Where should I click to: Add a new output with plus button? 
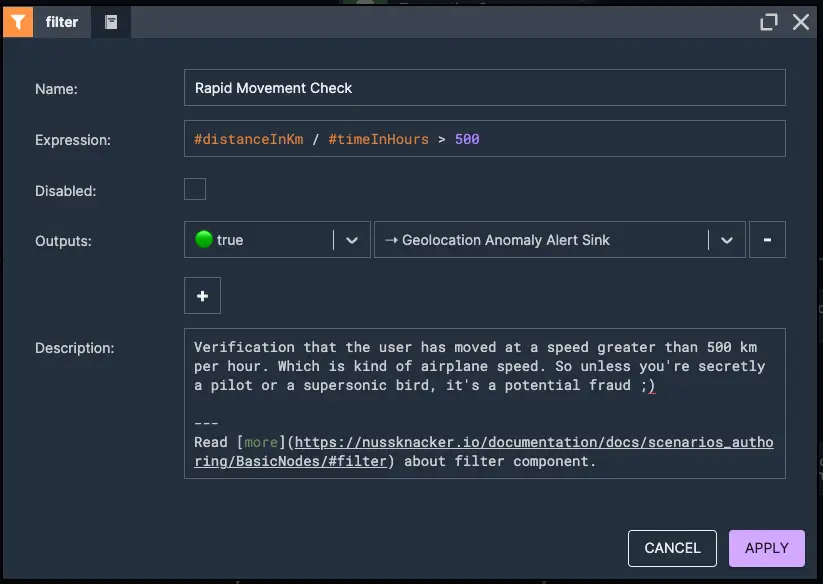(x=203, y=295)
